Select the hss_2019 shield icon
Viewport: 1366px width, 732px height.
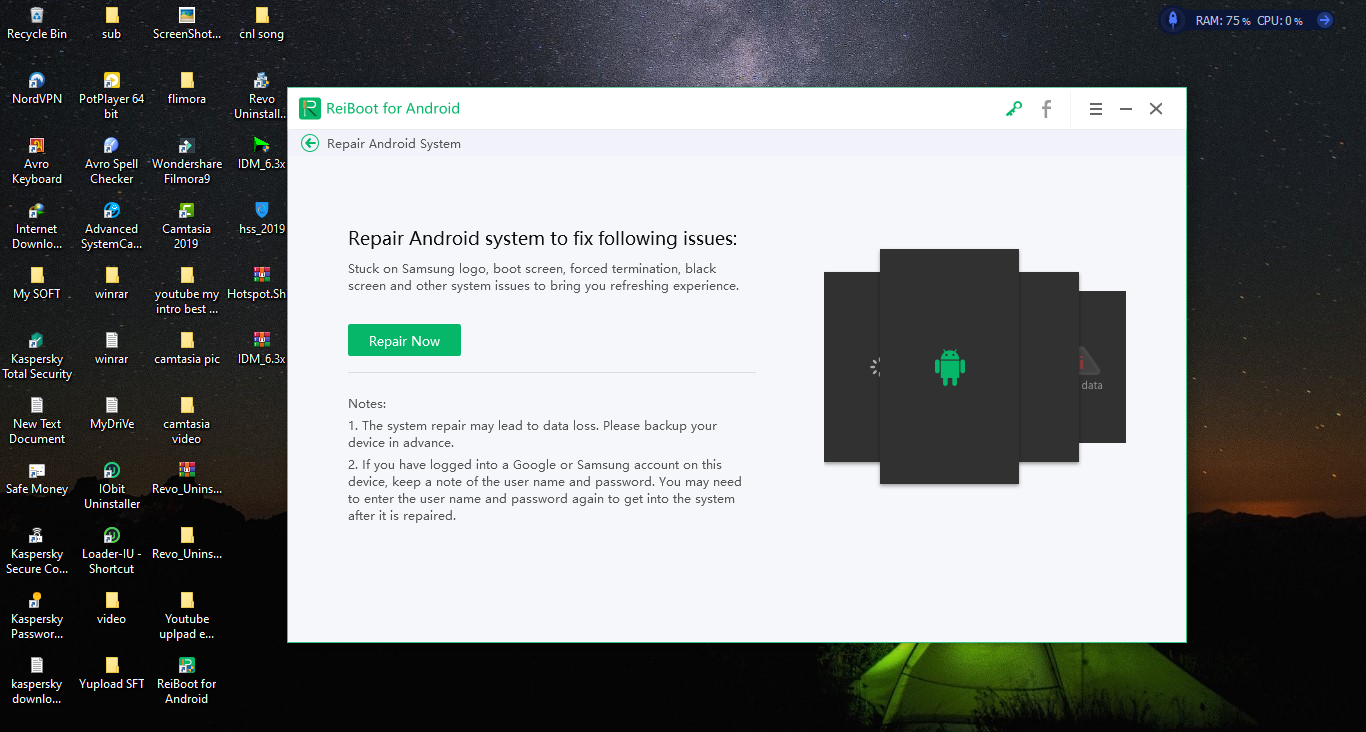tap(262, 218)
